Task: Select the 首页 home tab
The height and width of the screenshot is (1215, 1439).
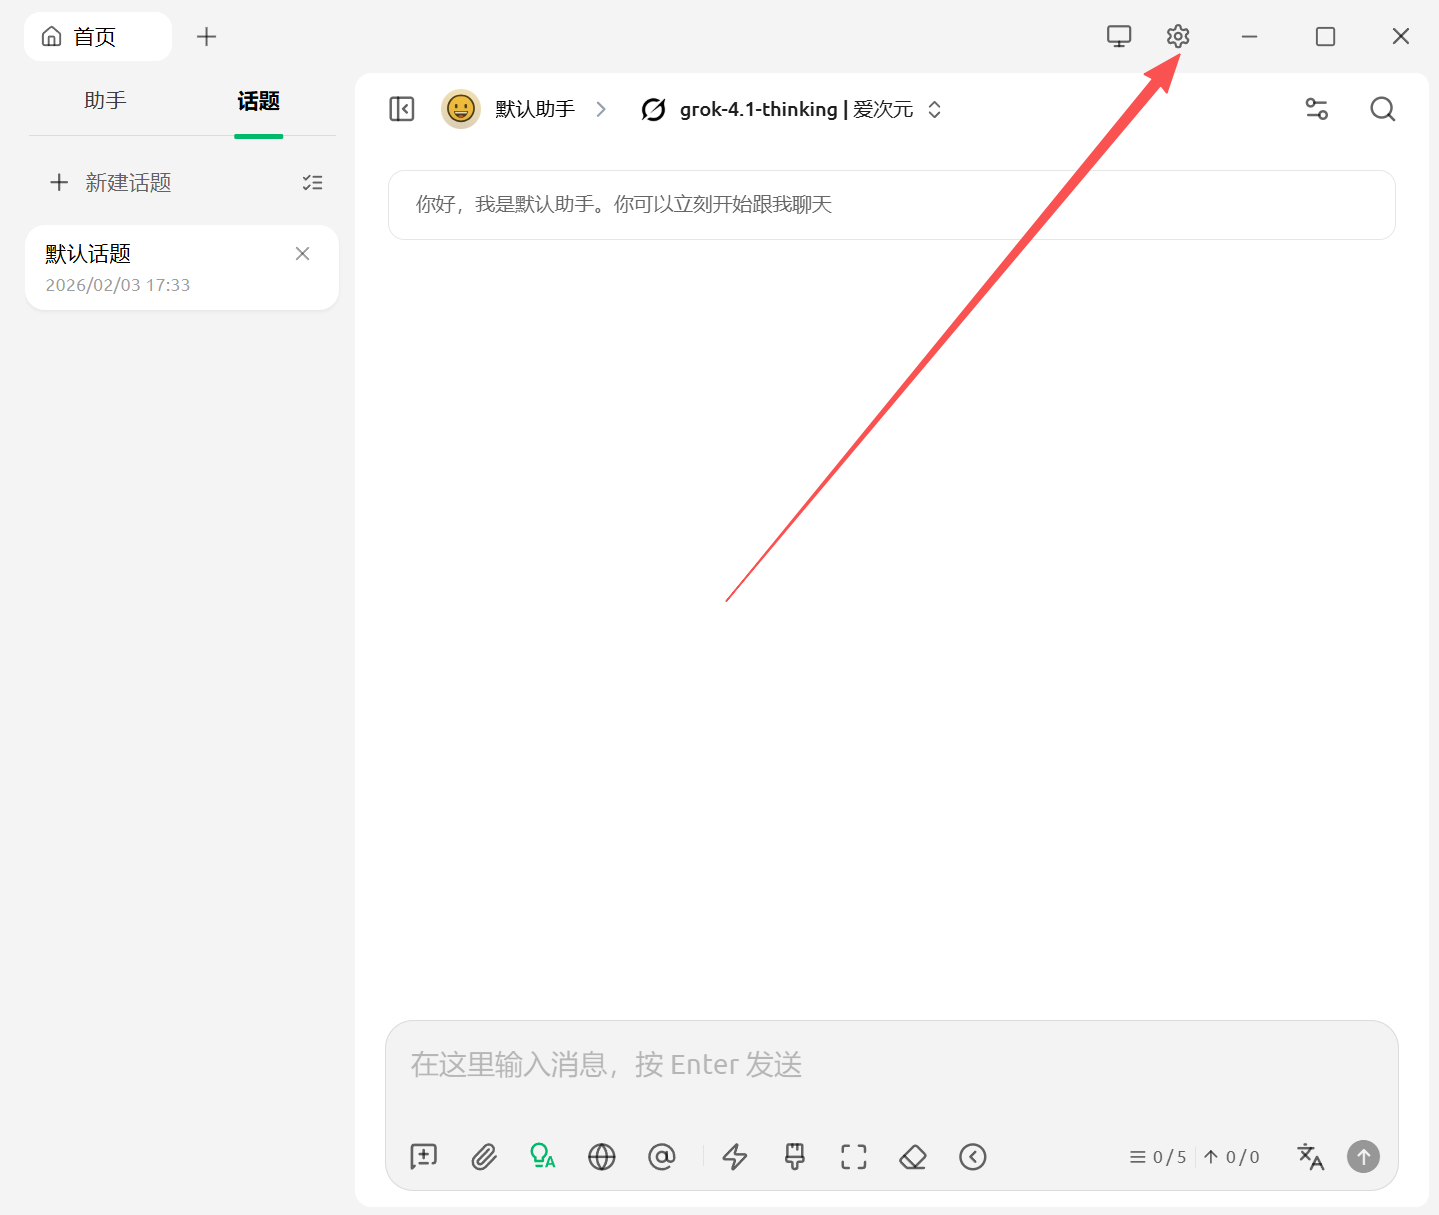Action: point(97,37)
